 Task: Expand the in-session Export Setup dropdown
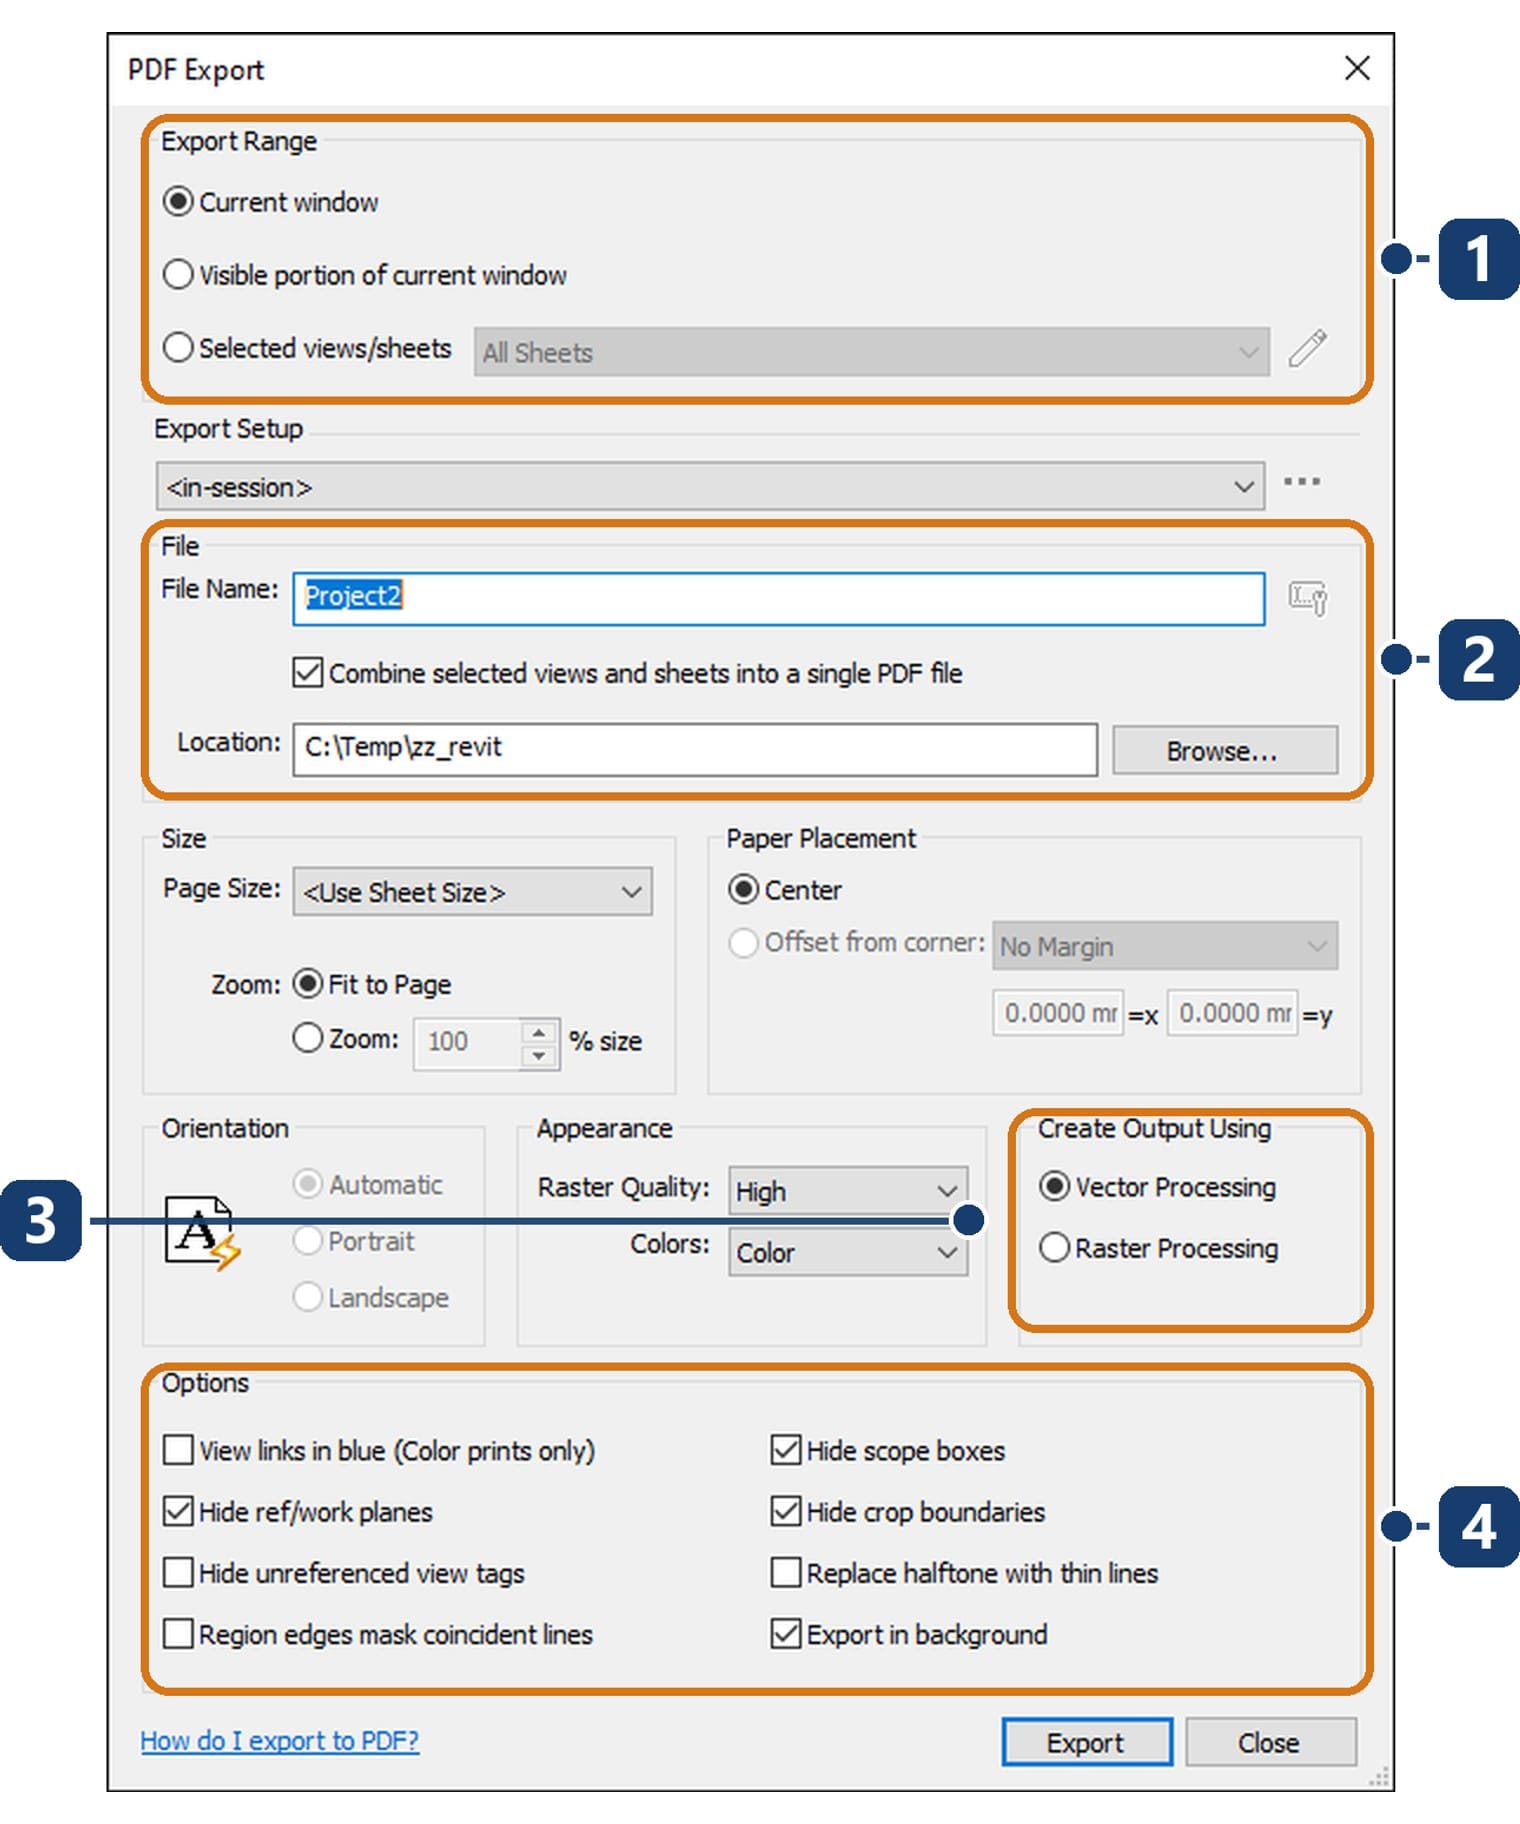[710, 486]
